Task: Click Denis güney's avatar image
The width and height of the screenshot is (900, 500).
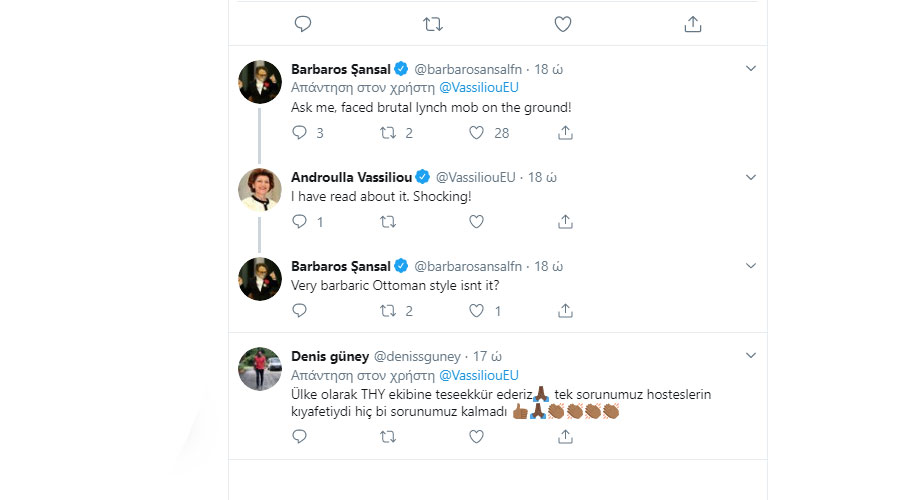Action: point(260,369)
